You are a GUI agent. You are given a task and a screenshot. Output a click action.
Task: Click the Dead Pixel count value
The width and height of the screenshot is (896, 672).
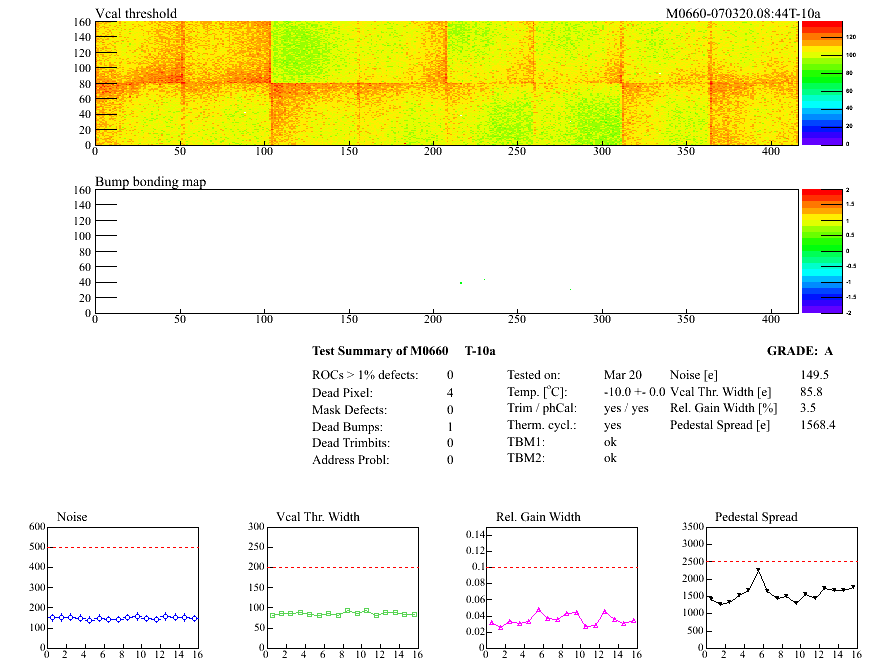click(450, 392)
